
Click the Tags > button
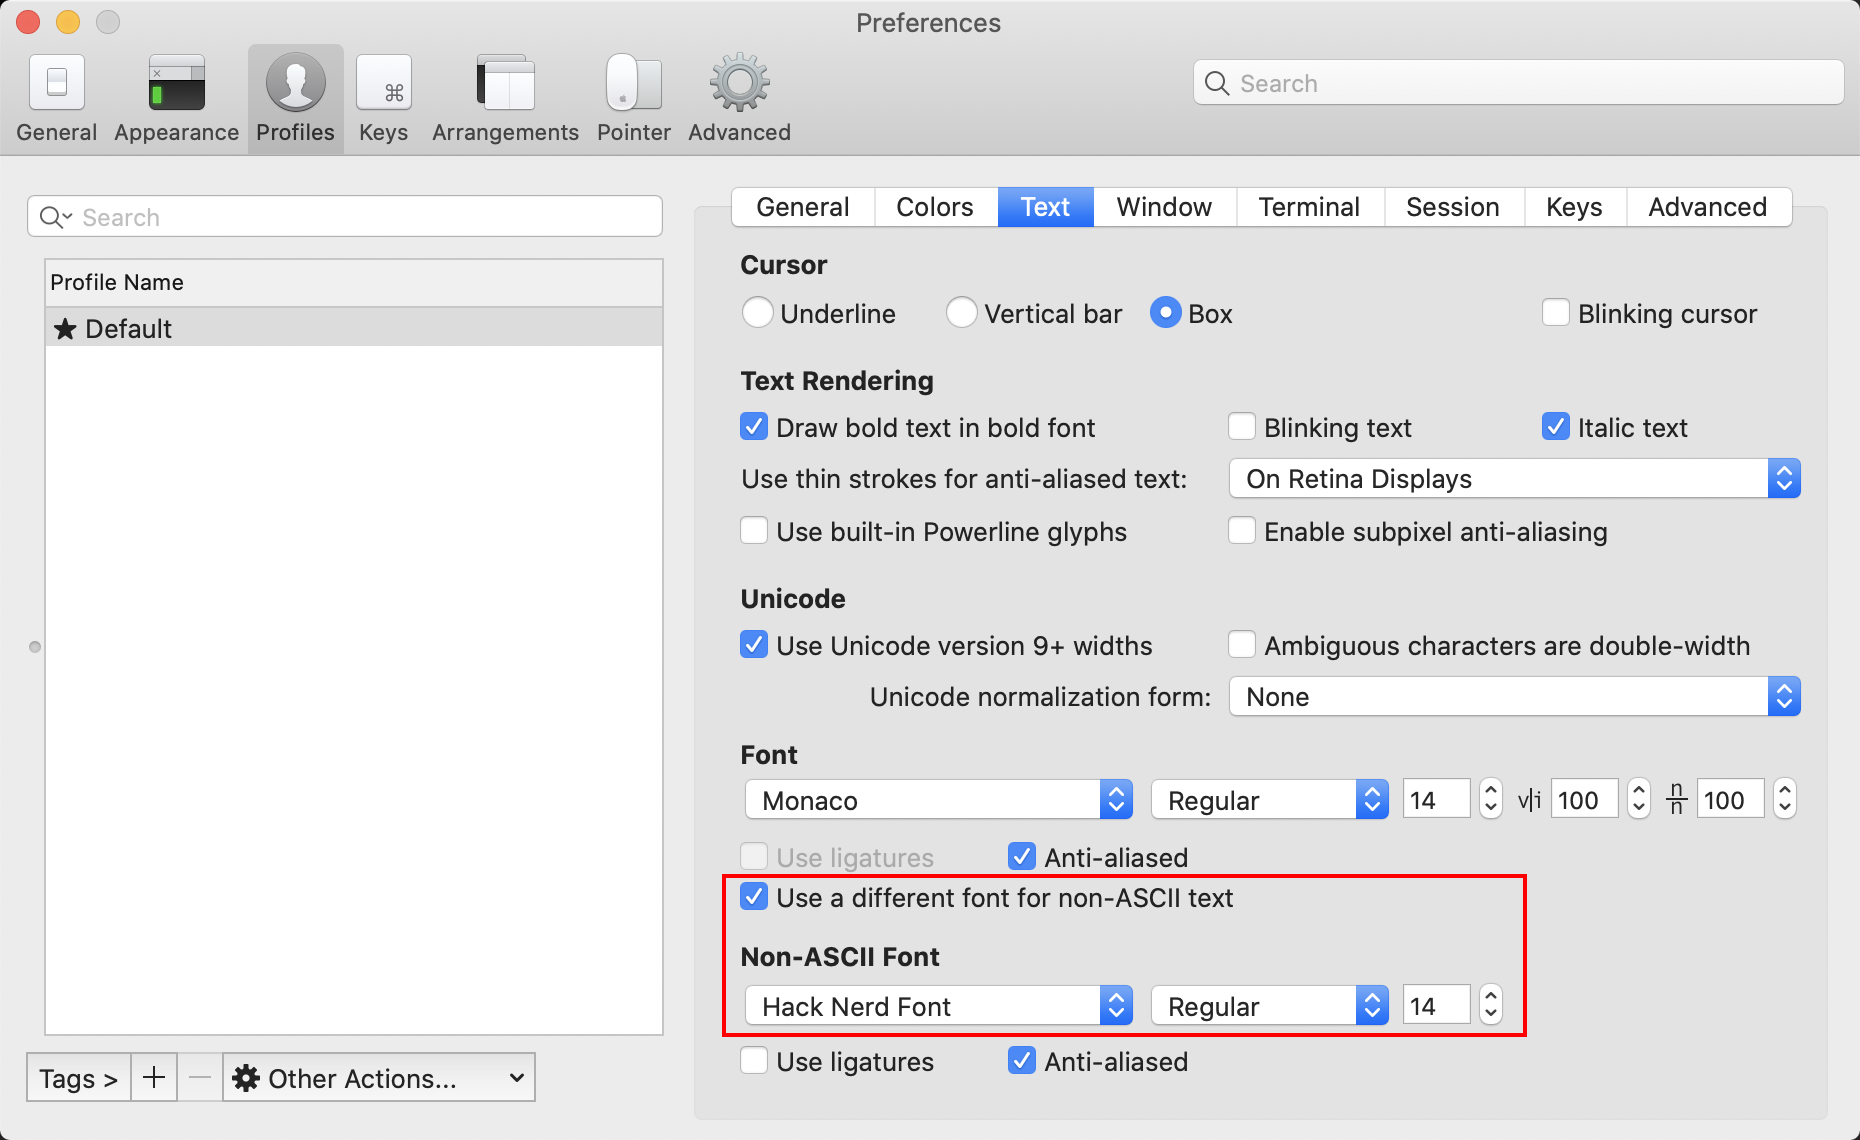click(x=78, y=1078)
